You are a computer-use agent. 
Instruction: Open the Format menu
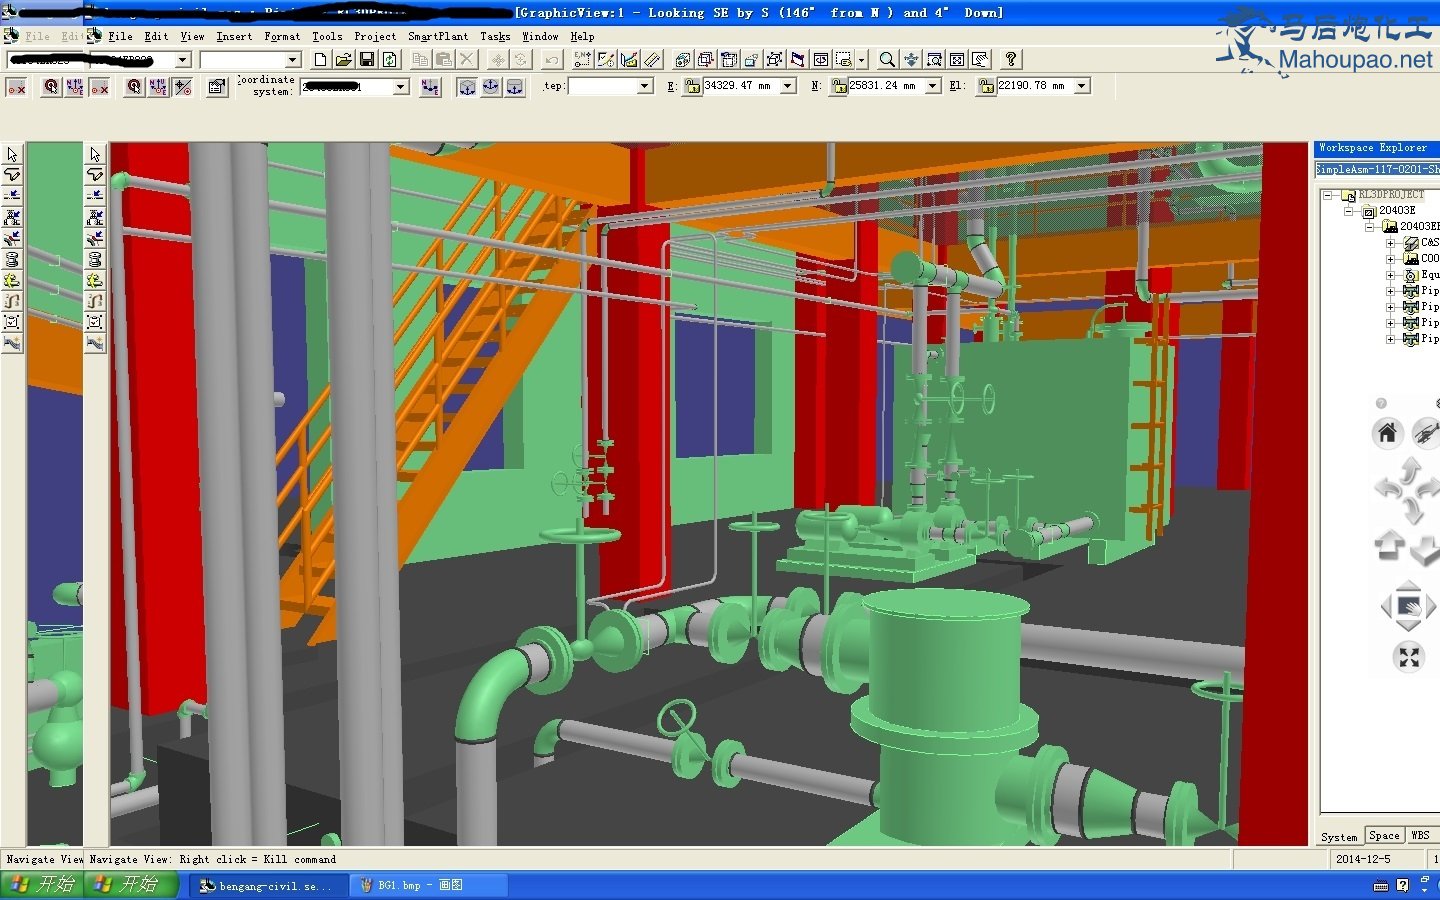click(x=282, y=36)
